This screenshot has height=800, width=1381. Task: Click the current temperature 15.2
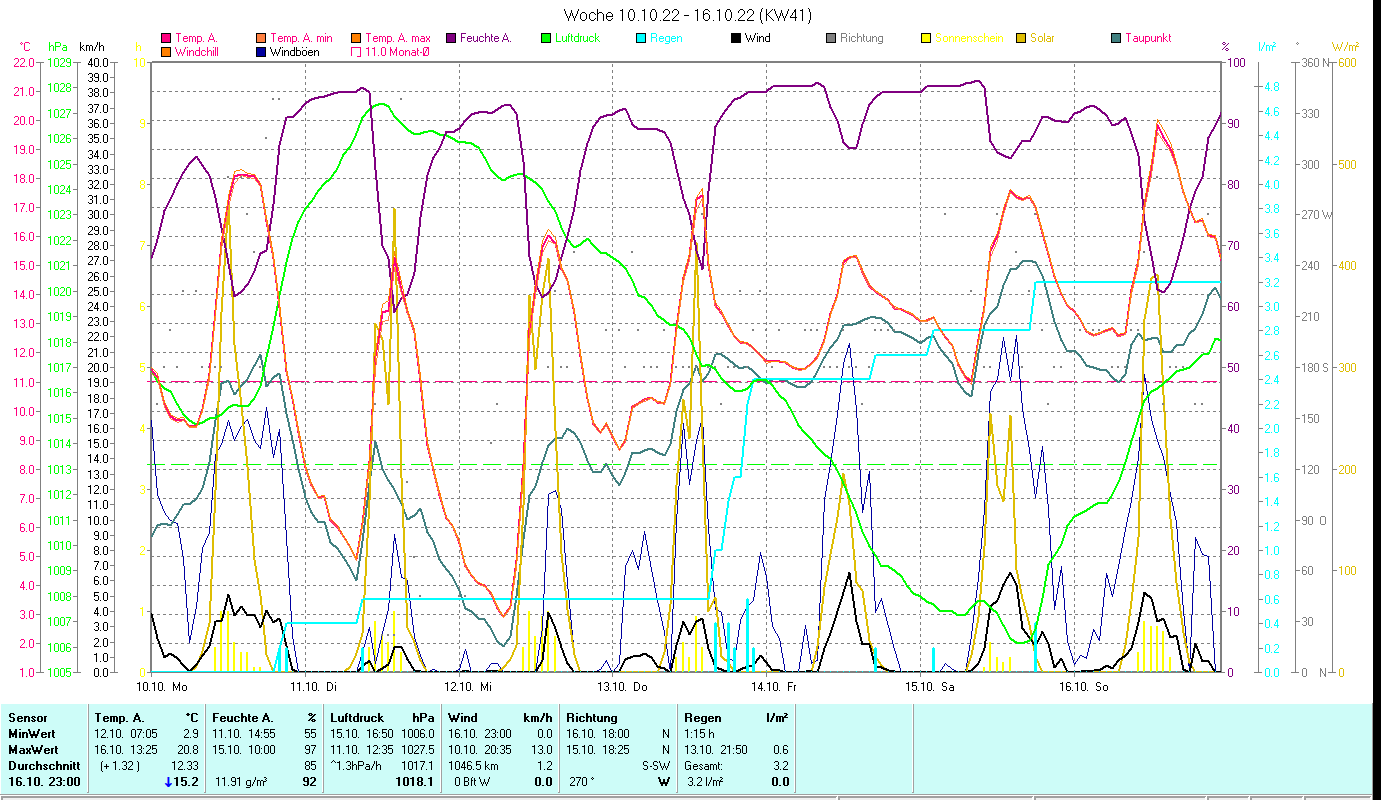point(187,782)
